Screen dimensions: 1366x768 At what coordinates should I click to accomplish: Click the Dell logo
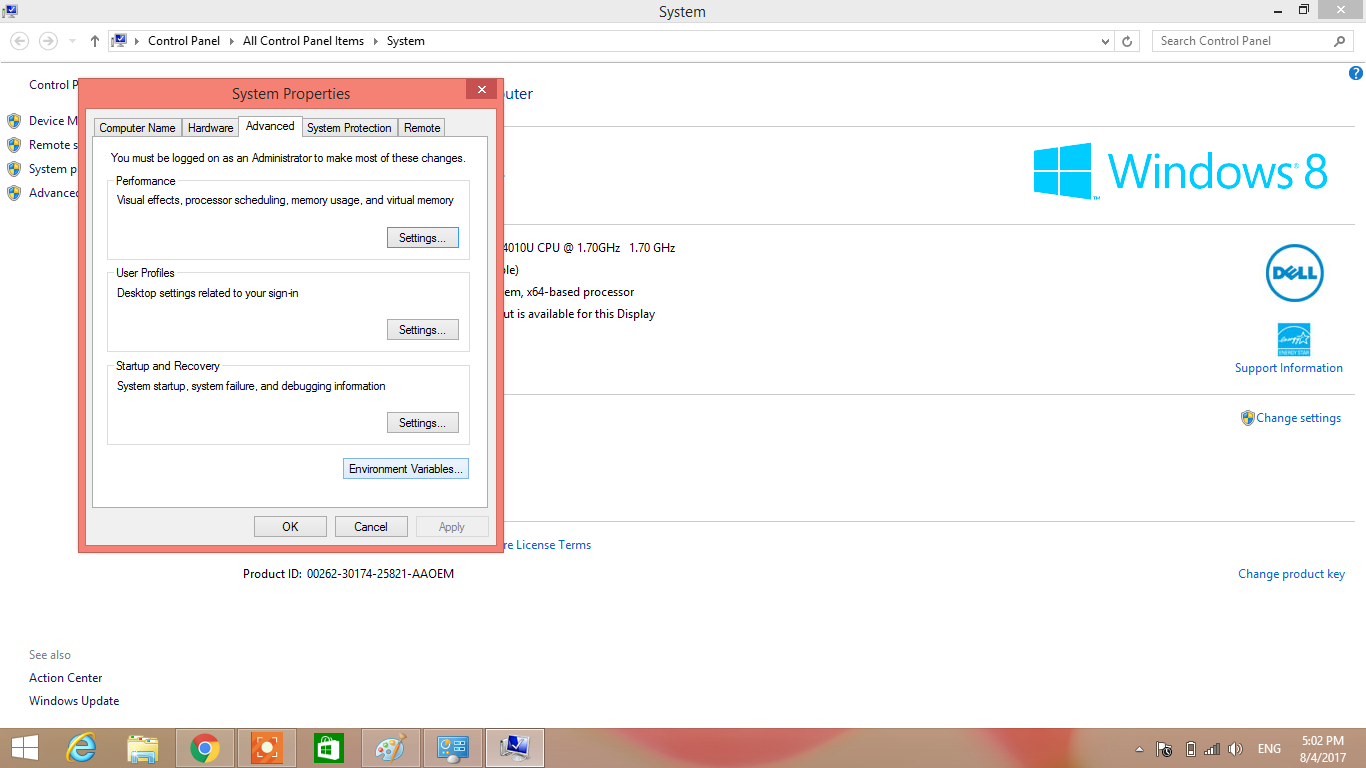(x=1295, y=273)
